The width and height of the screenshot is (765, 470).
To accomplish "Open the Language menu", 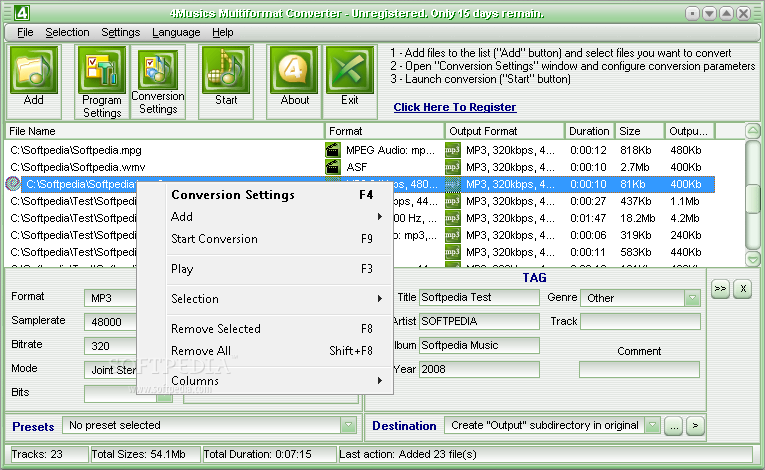I will coord(176,32).
